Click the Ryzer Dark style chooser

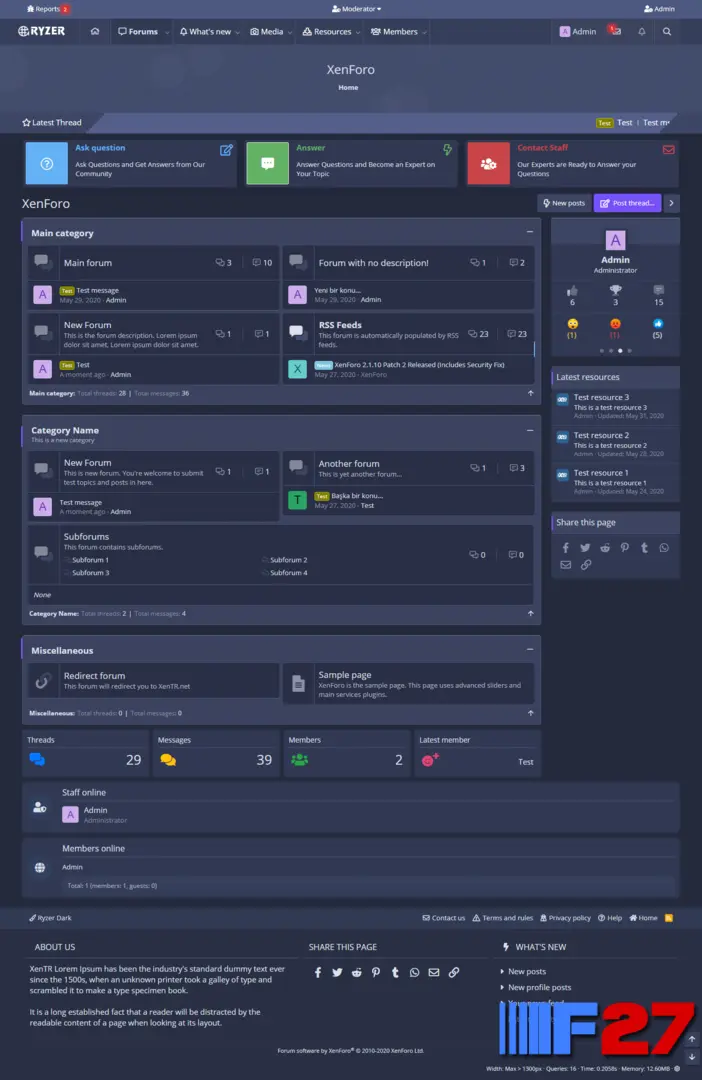pyautogui.click(x=50, y=918)
